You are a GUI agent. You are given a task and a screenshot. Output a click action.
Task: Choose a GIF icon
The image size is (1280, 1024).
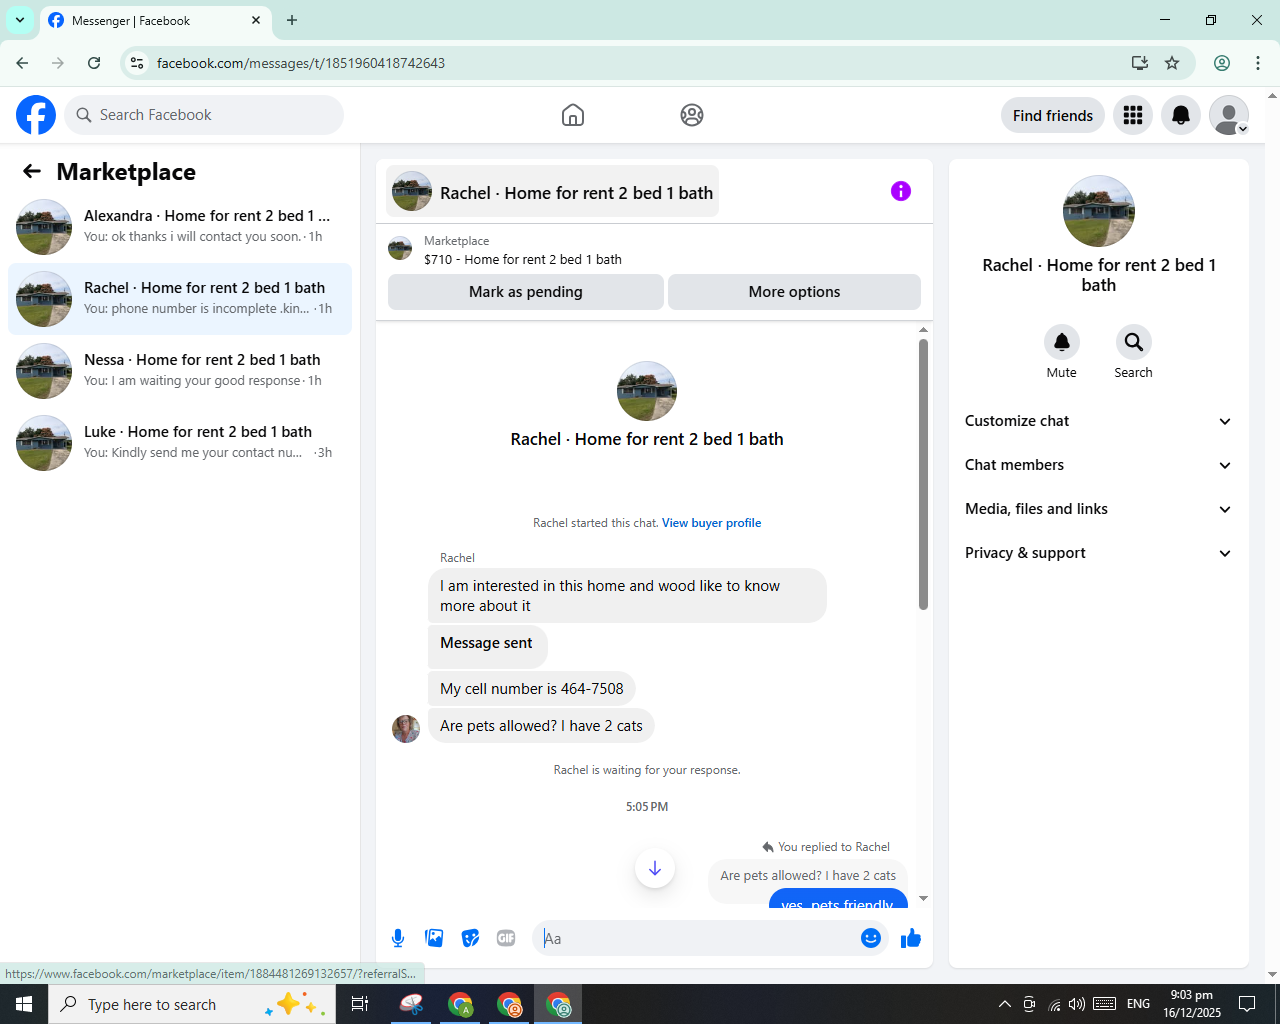coord(506,938)
